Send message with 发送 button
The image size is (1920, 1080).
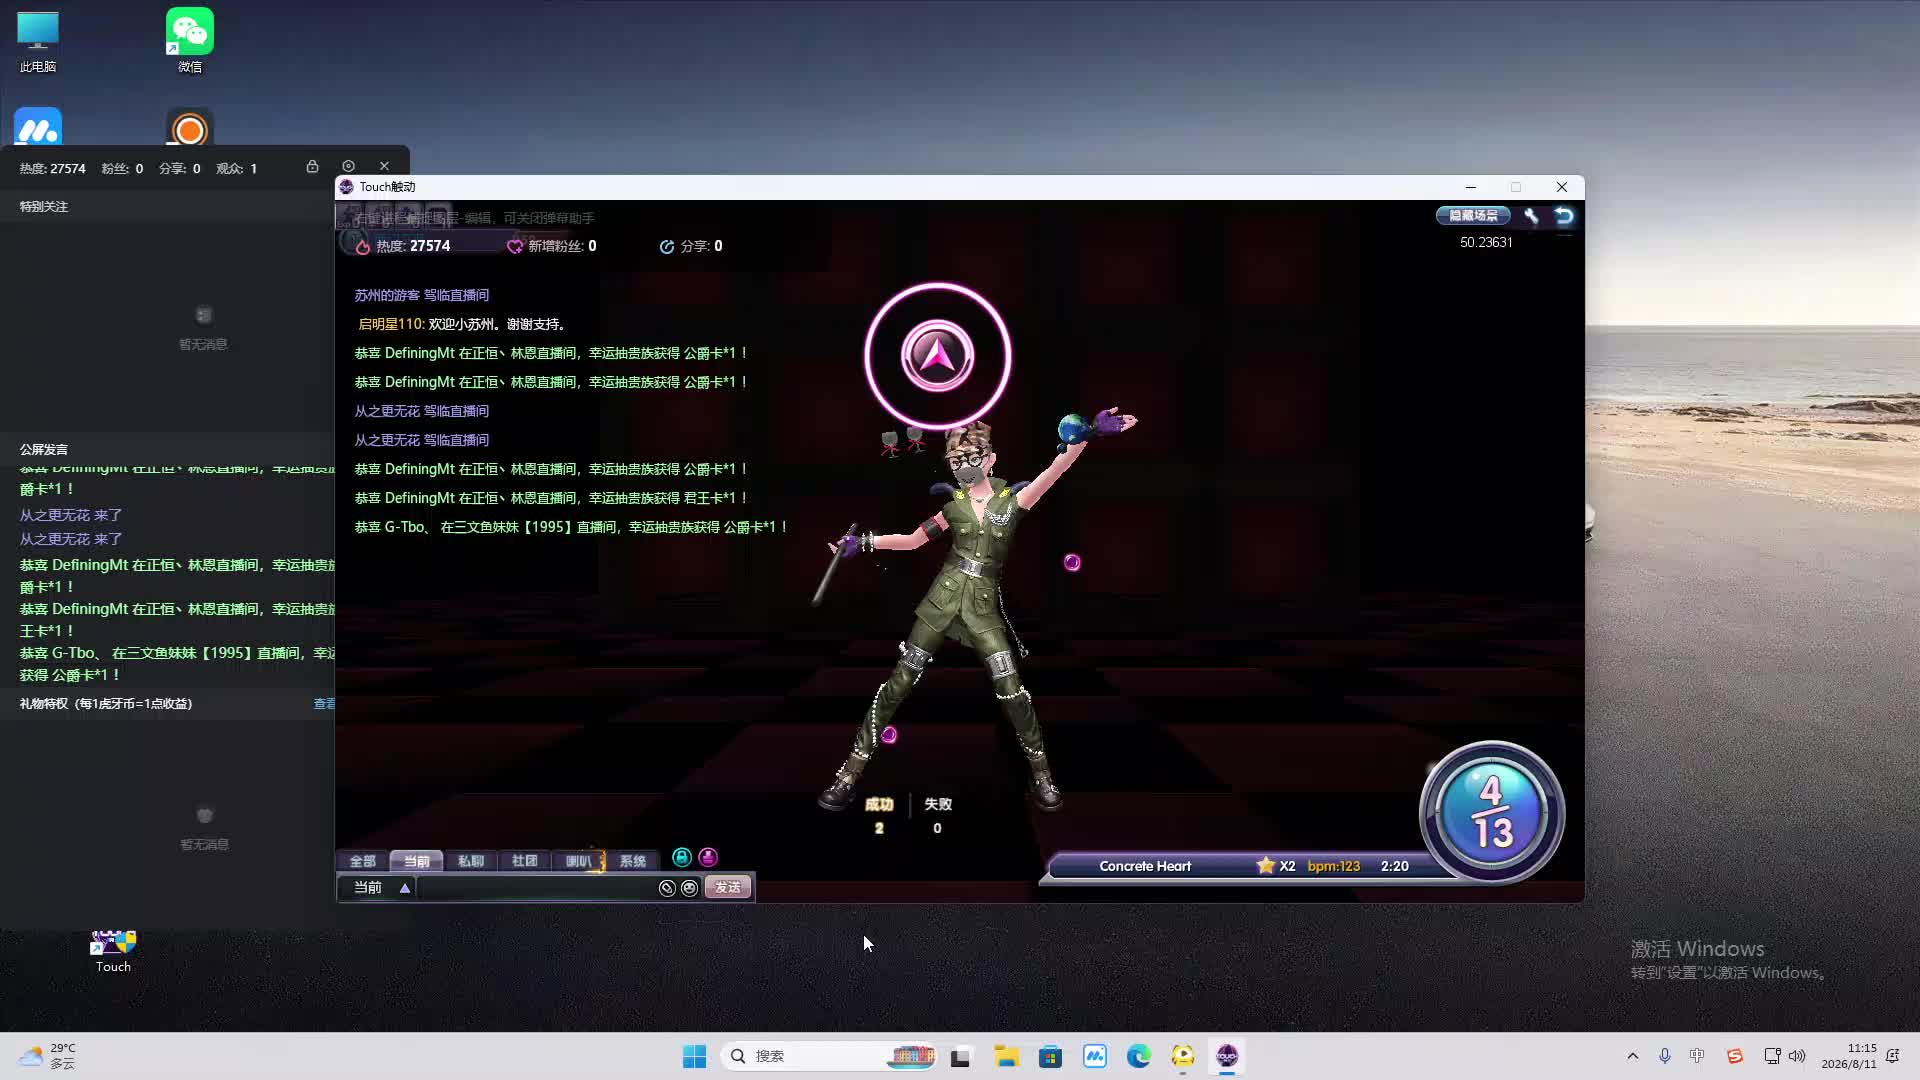point(728,888)
